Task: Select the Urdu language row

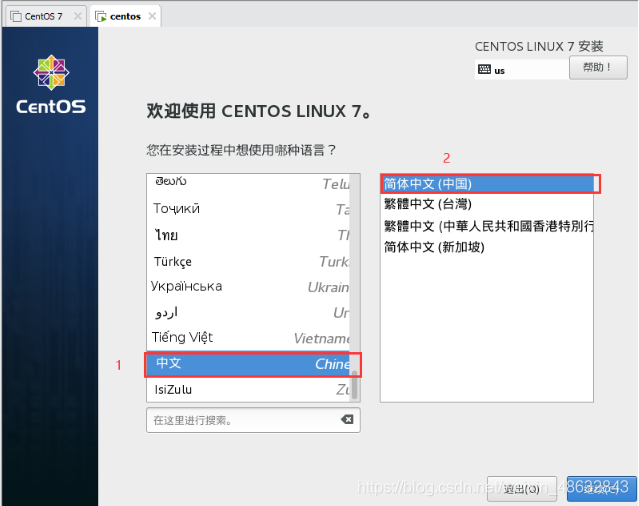Action: pos(248,312)
